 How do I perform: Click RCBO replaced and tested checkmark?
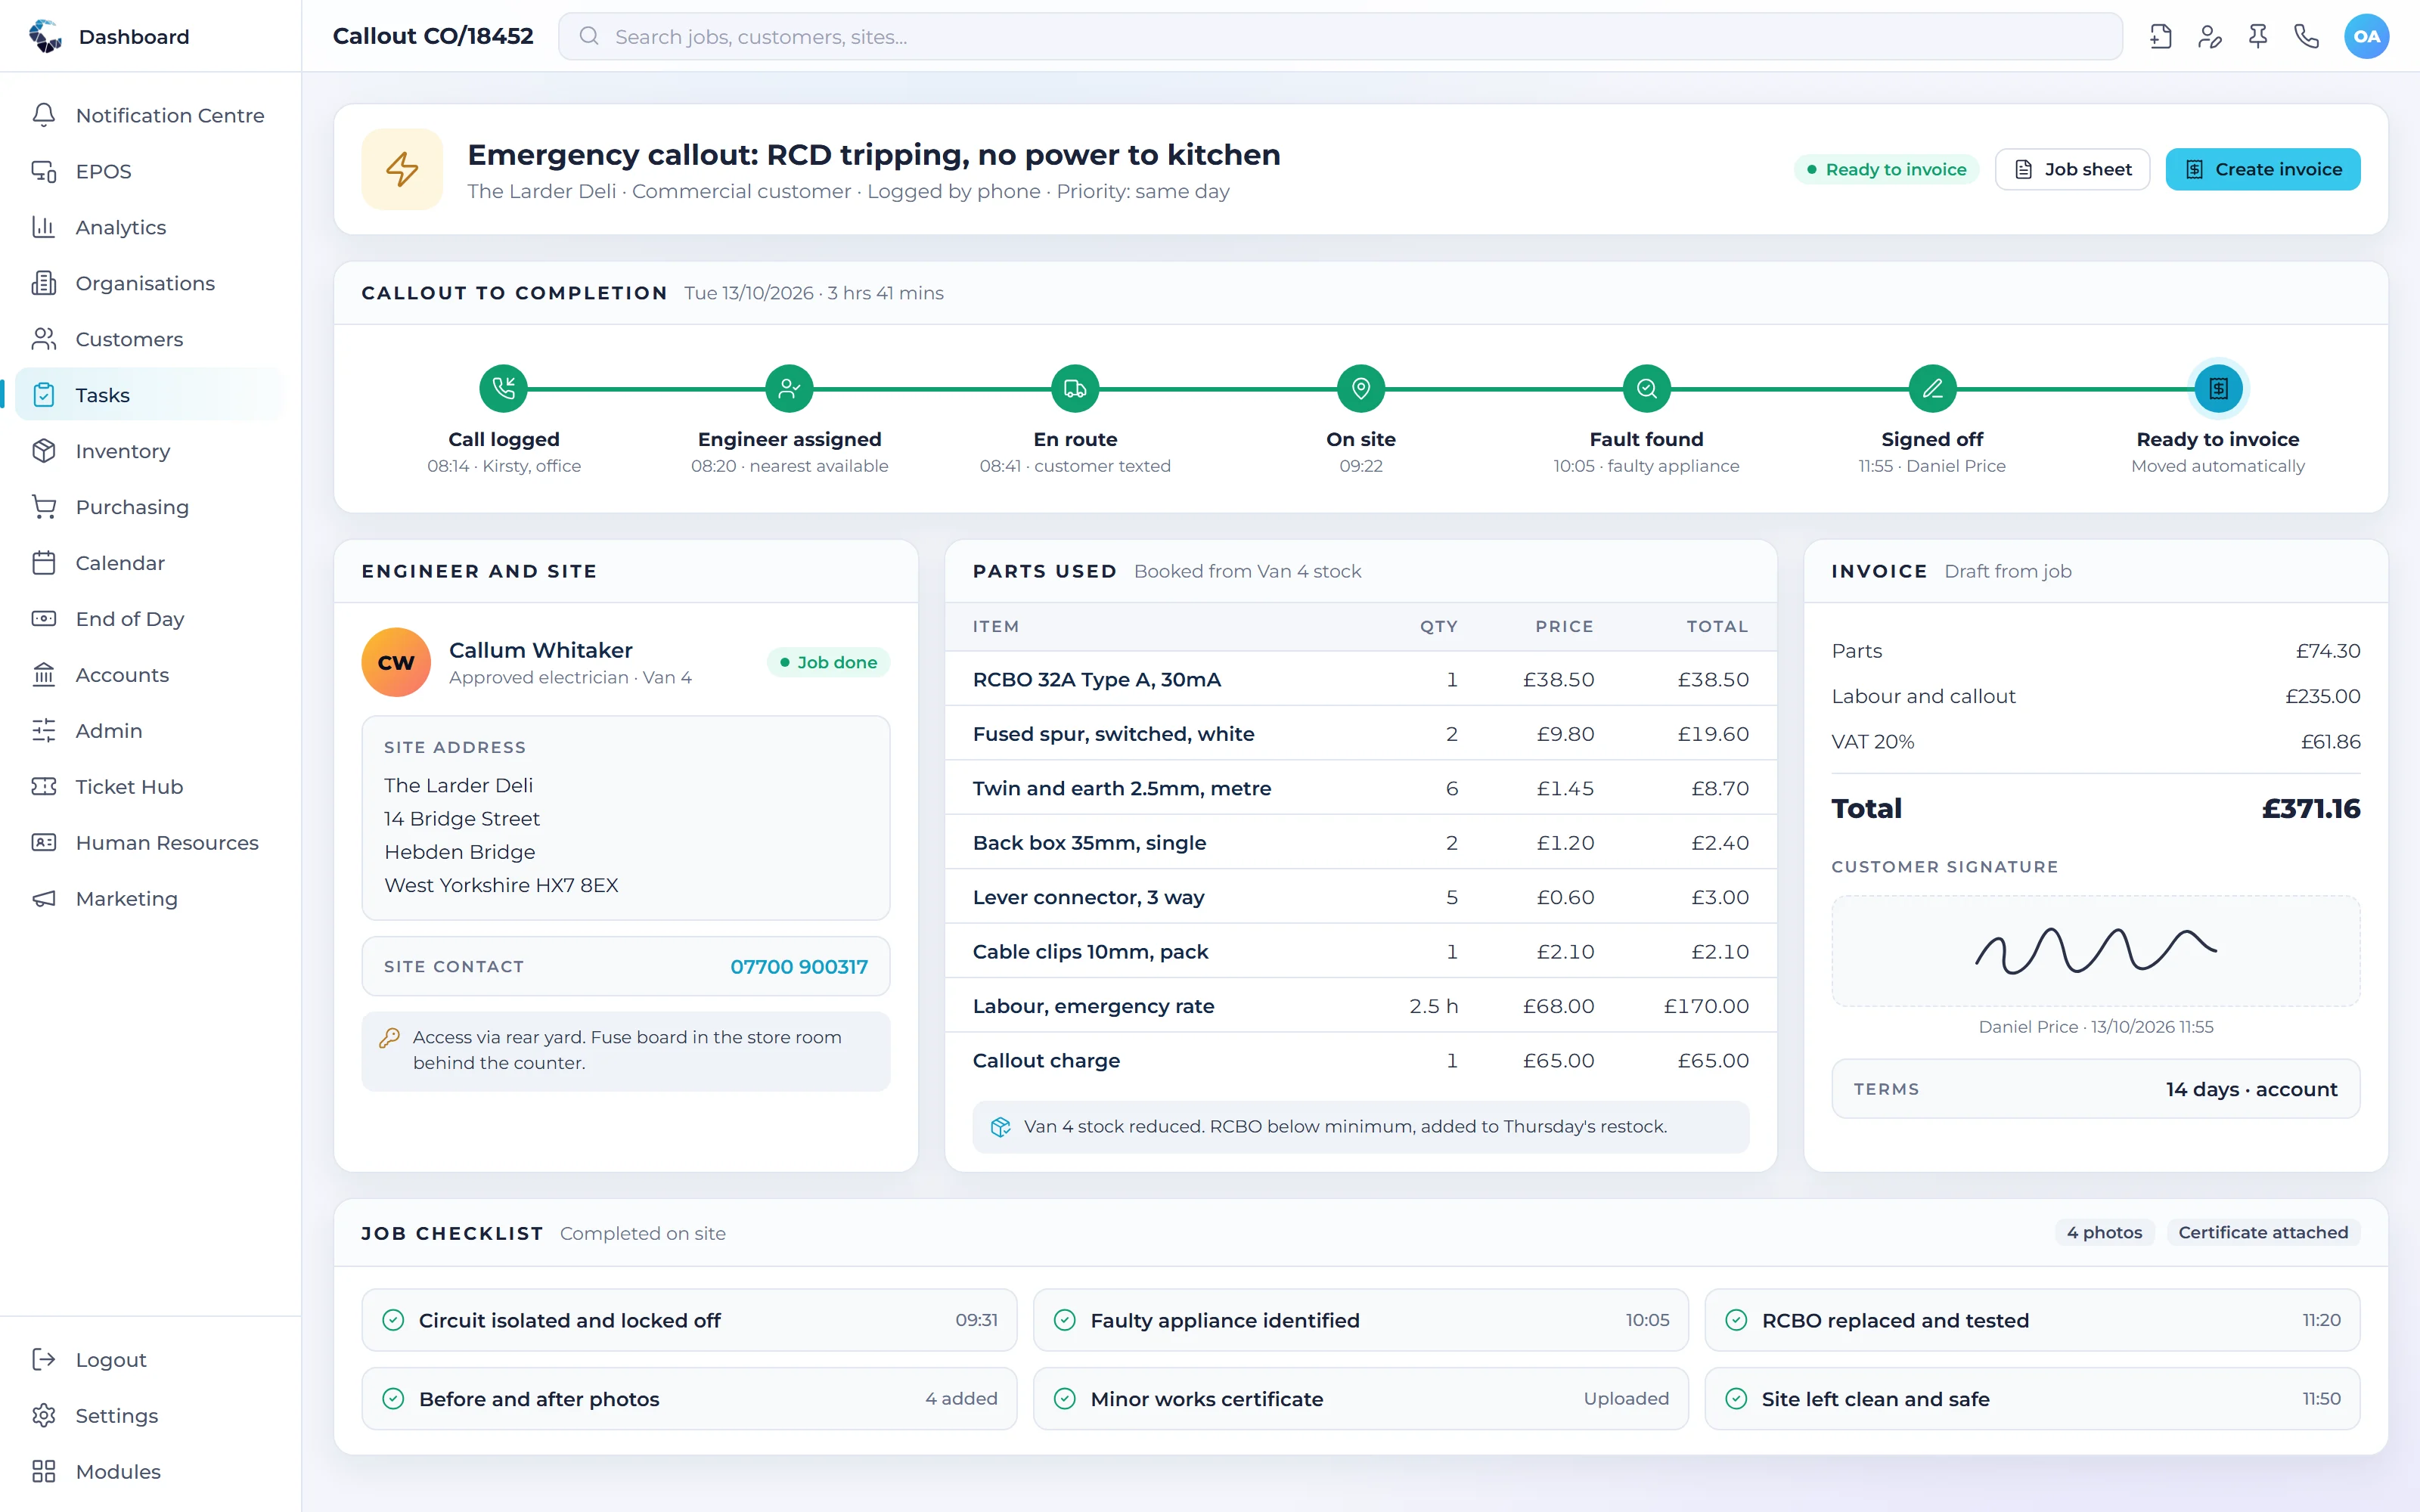(x=1737, y=1320)
